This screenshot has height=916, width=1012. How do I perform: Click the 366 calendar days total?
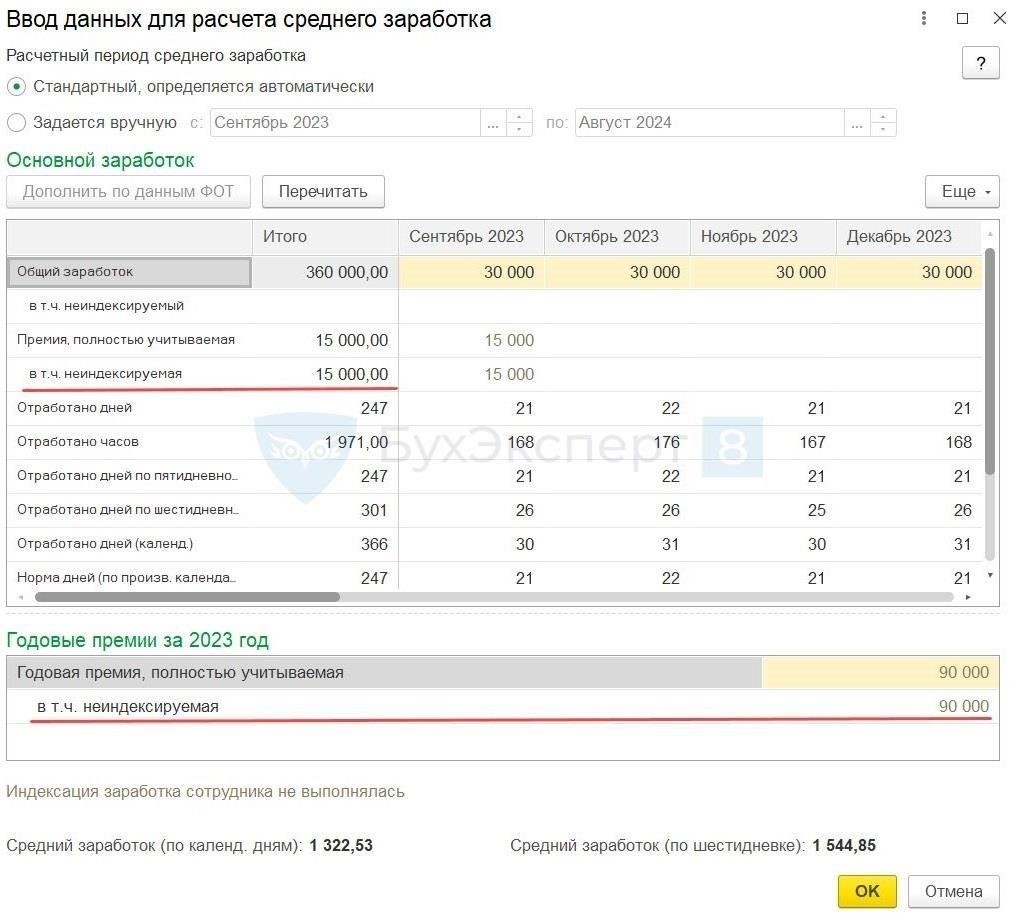325,544
